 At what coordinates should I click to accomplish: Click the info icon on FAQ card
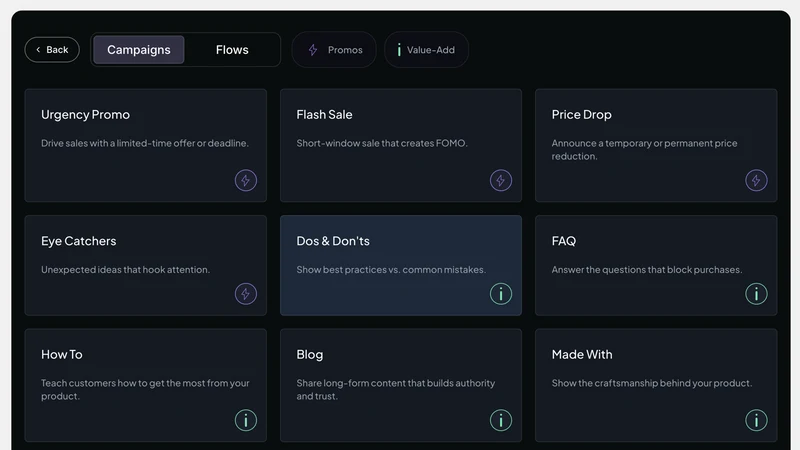[x=756, y=294]
